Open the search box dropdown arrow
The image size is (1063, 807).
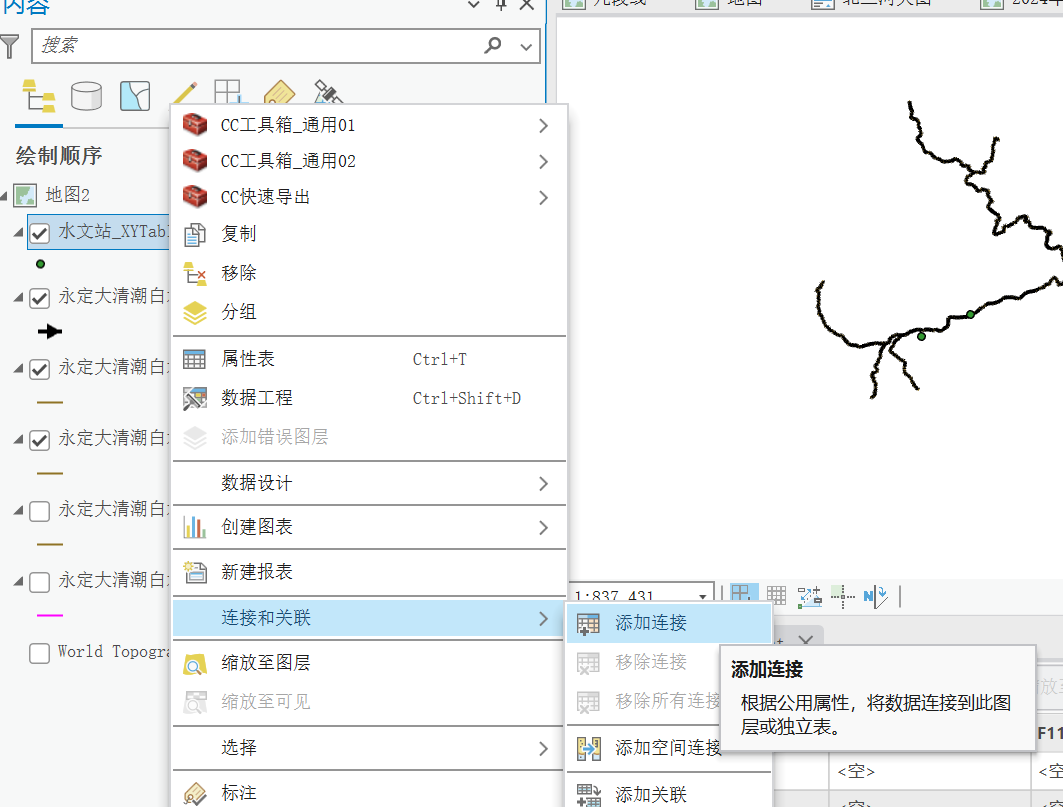point(525,47)
